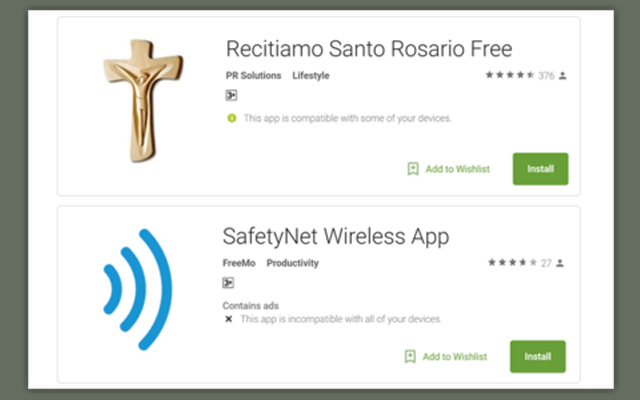
Task: Open the crucifix app icon thumbnail
Action: click(x=143, y=101)
